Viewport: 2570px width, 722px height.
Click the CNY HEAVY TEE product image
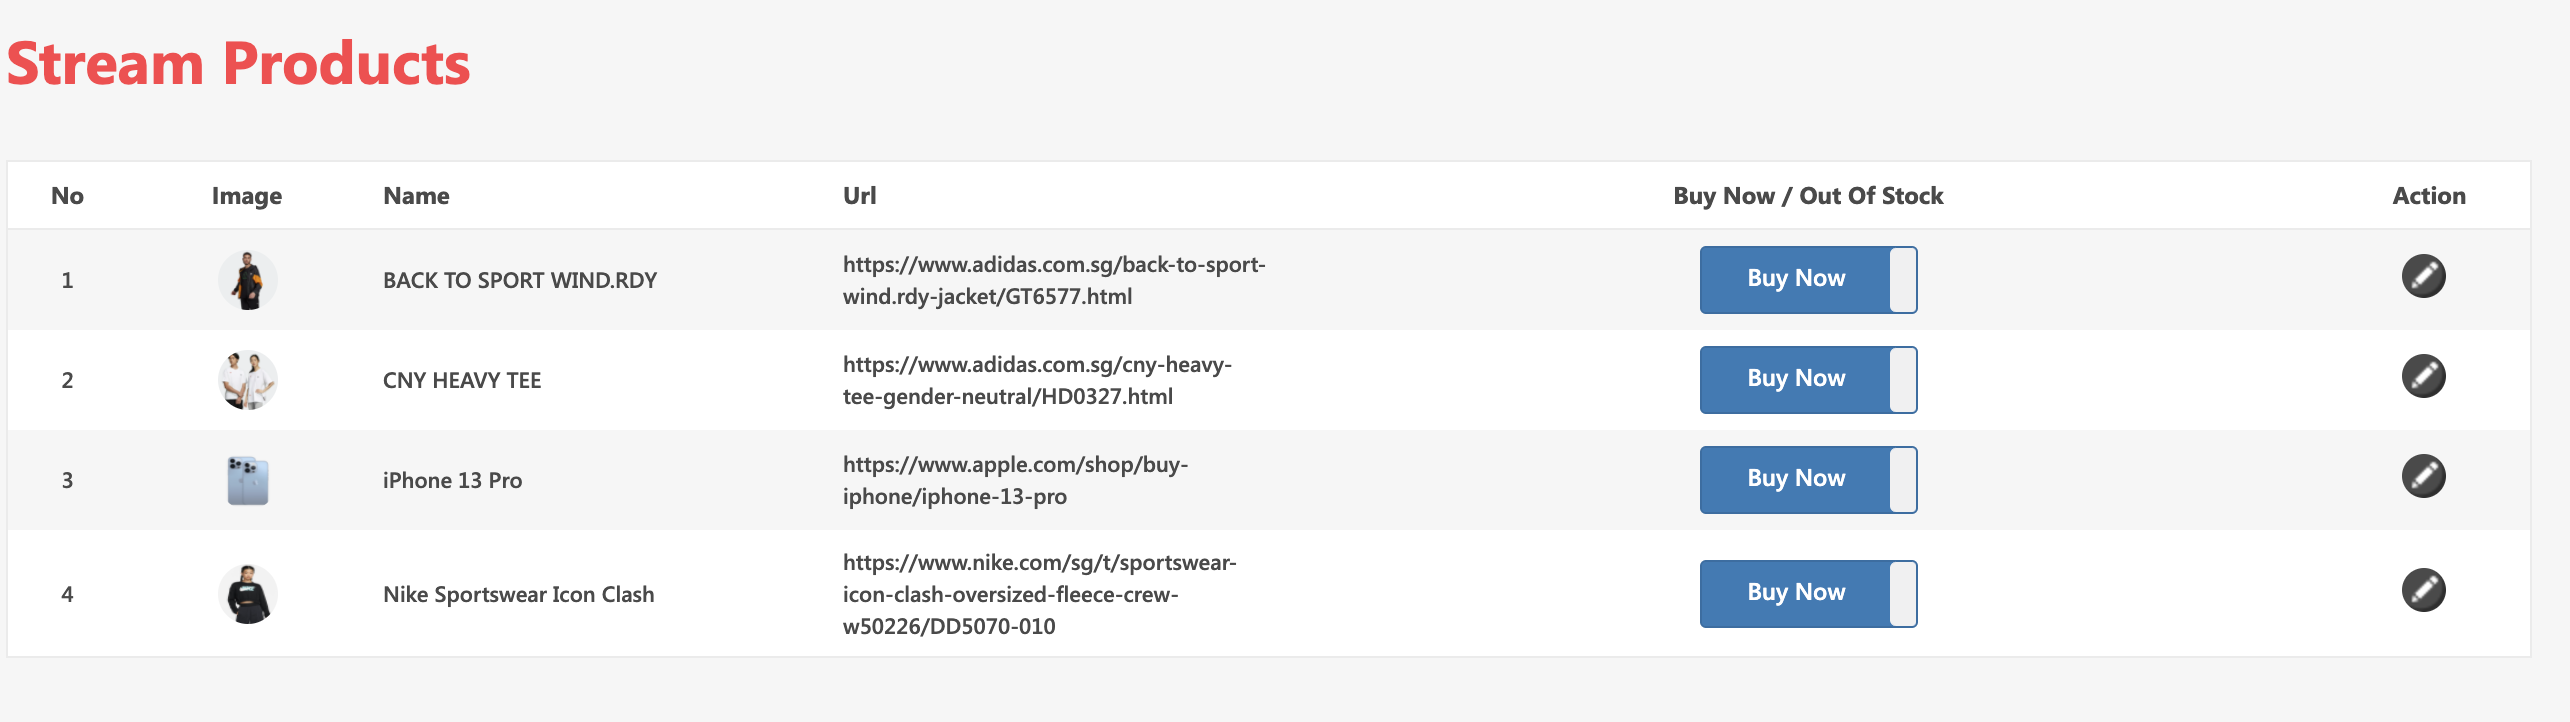pos(247,380)
